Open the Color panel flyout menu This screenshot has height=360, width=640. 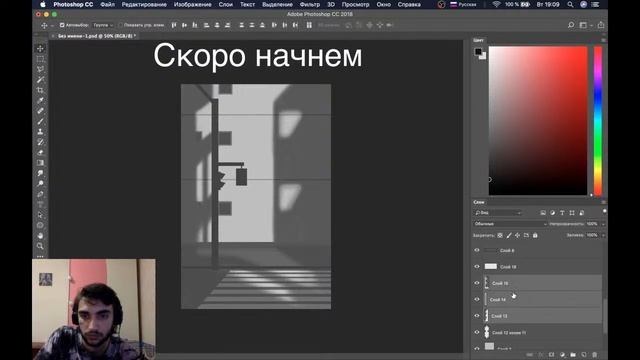603,40
